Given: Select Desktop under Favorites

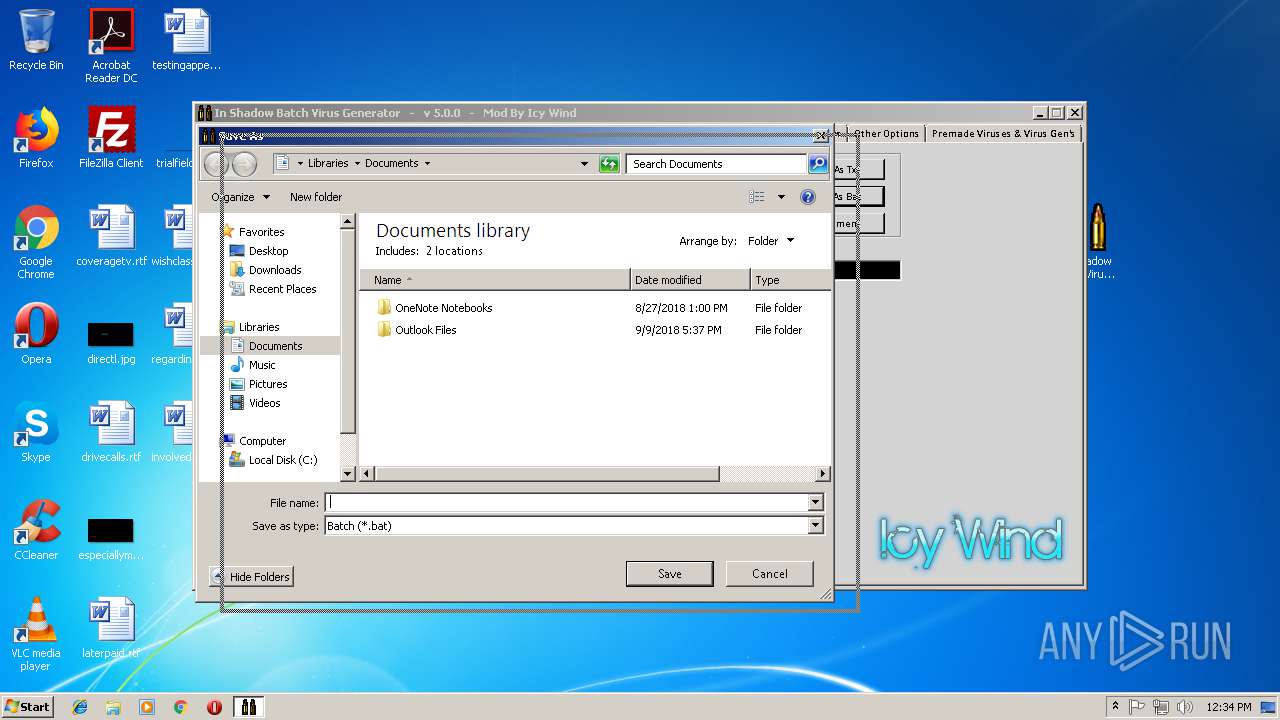Looking at the screenshot, I should [268, 251].
